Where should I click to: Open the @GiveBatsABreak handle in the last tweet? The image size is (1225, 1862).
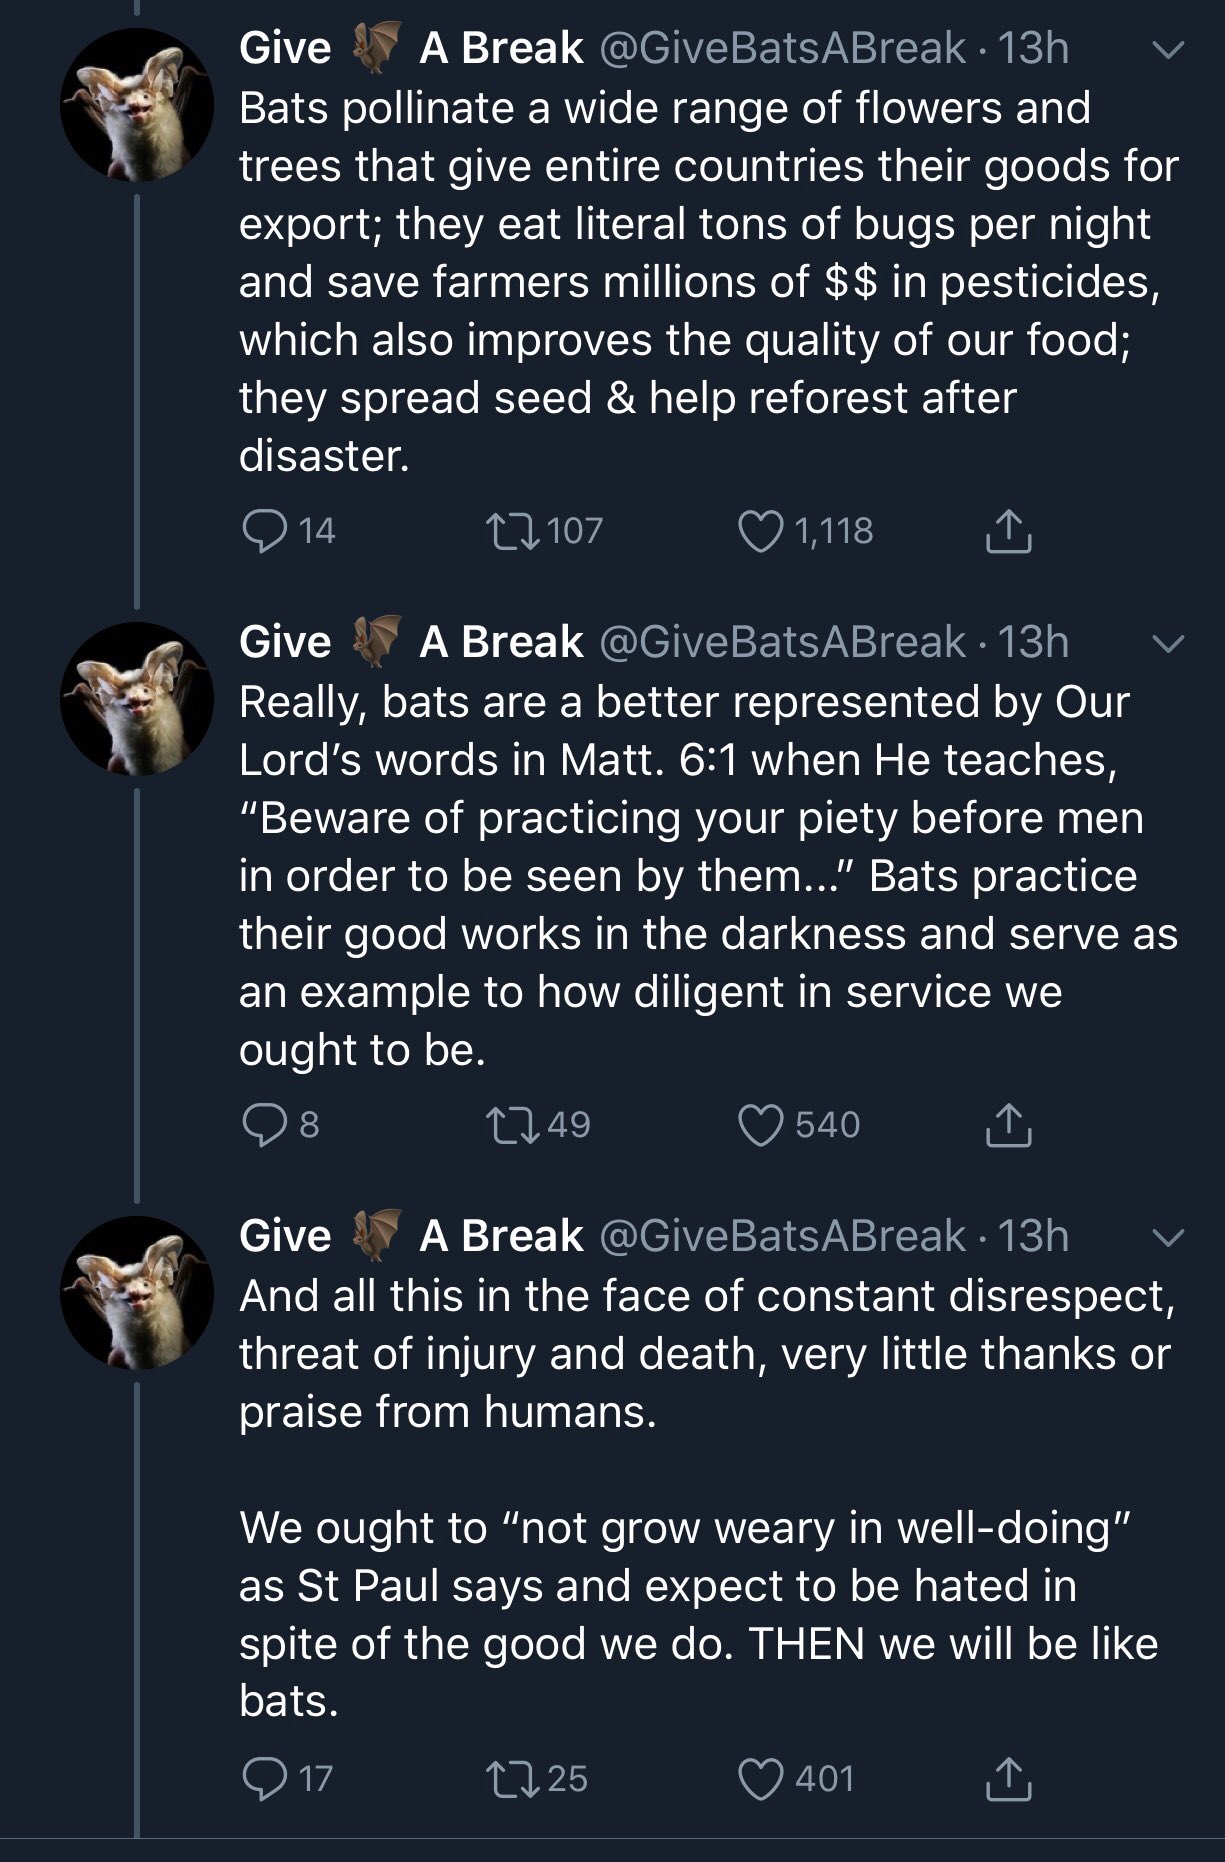click(782, 1237)
